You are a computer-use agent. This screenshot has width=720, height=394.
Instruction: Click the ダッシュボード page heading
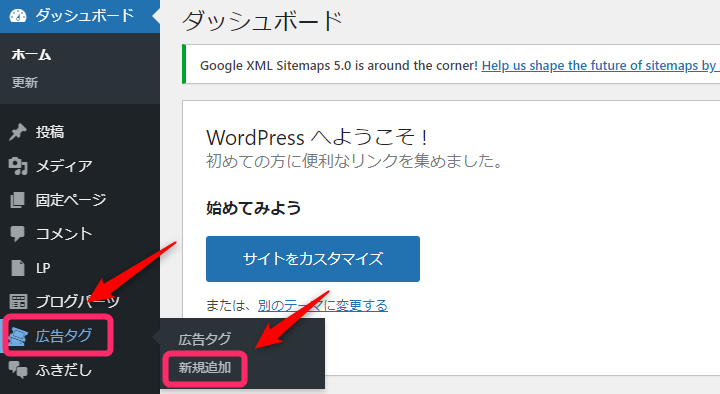(262, 21)
